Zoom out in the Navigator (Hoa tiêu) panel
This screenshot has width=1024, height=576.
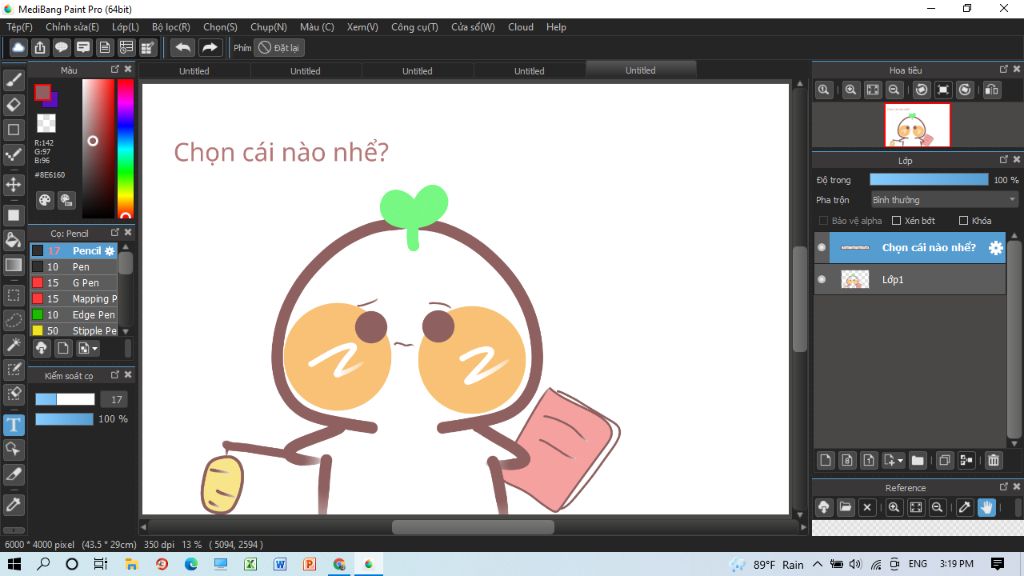(894, 90)
